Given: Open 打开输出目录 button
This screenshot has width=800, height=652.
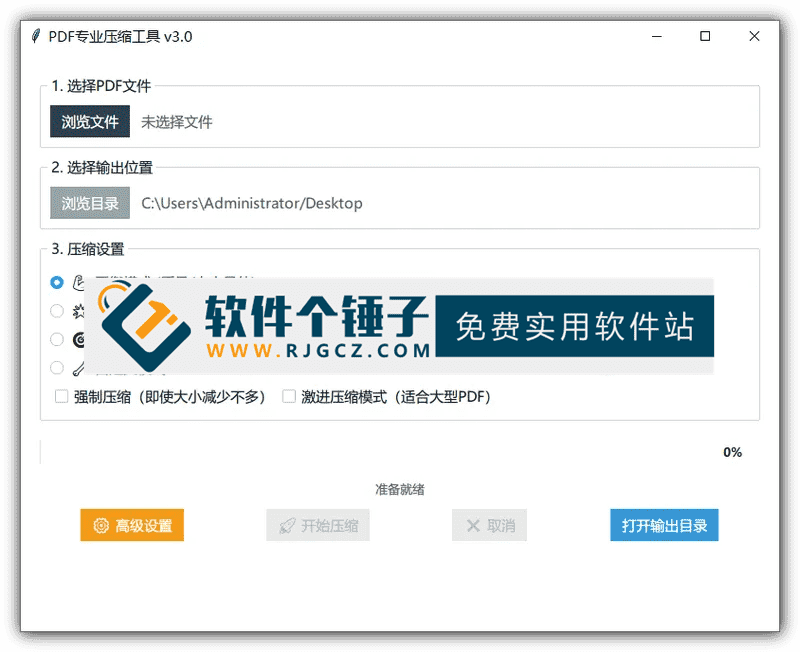Looking at the screenshot, I should point(664,525).
